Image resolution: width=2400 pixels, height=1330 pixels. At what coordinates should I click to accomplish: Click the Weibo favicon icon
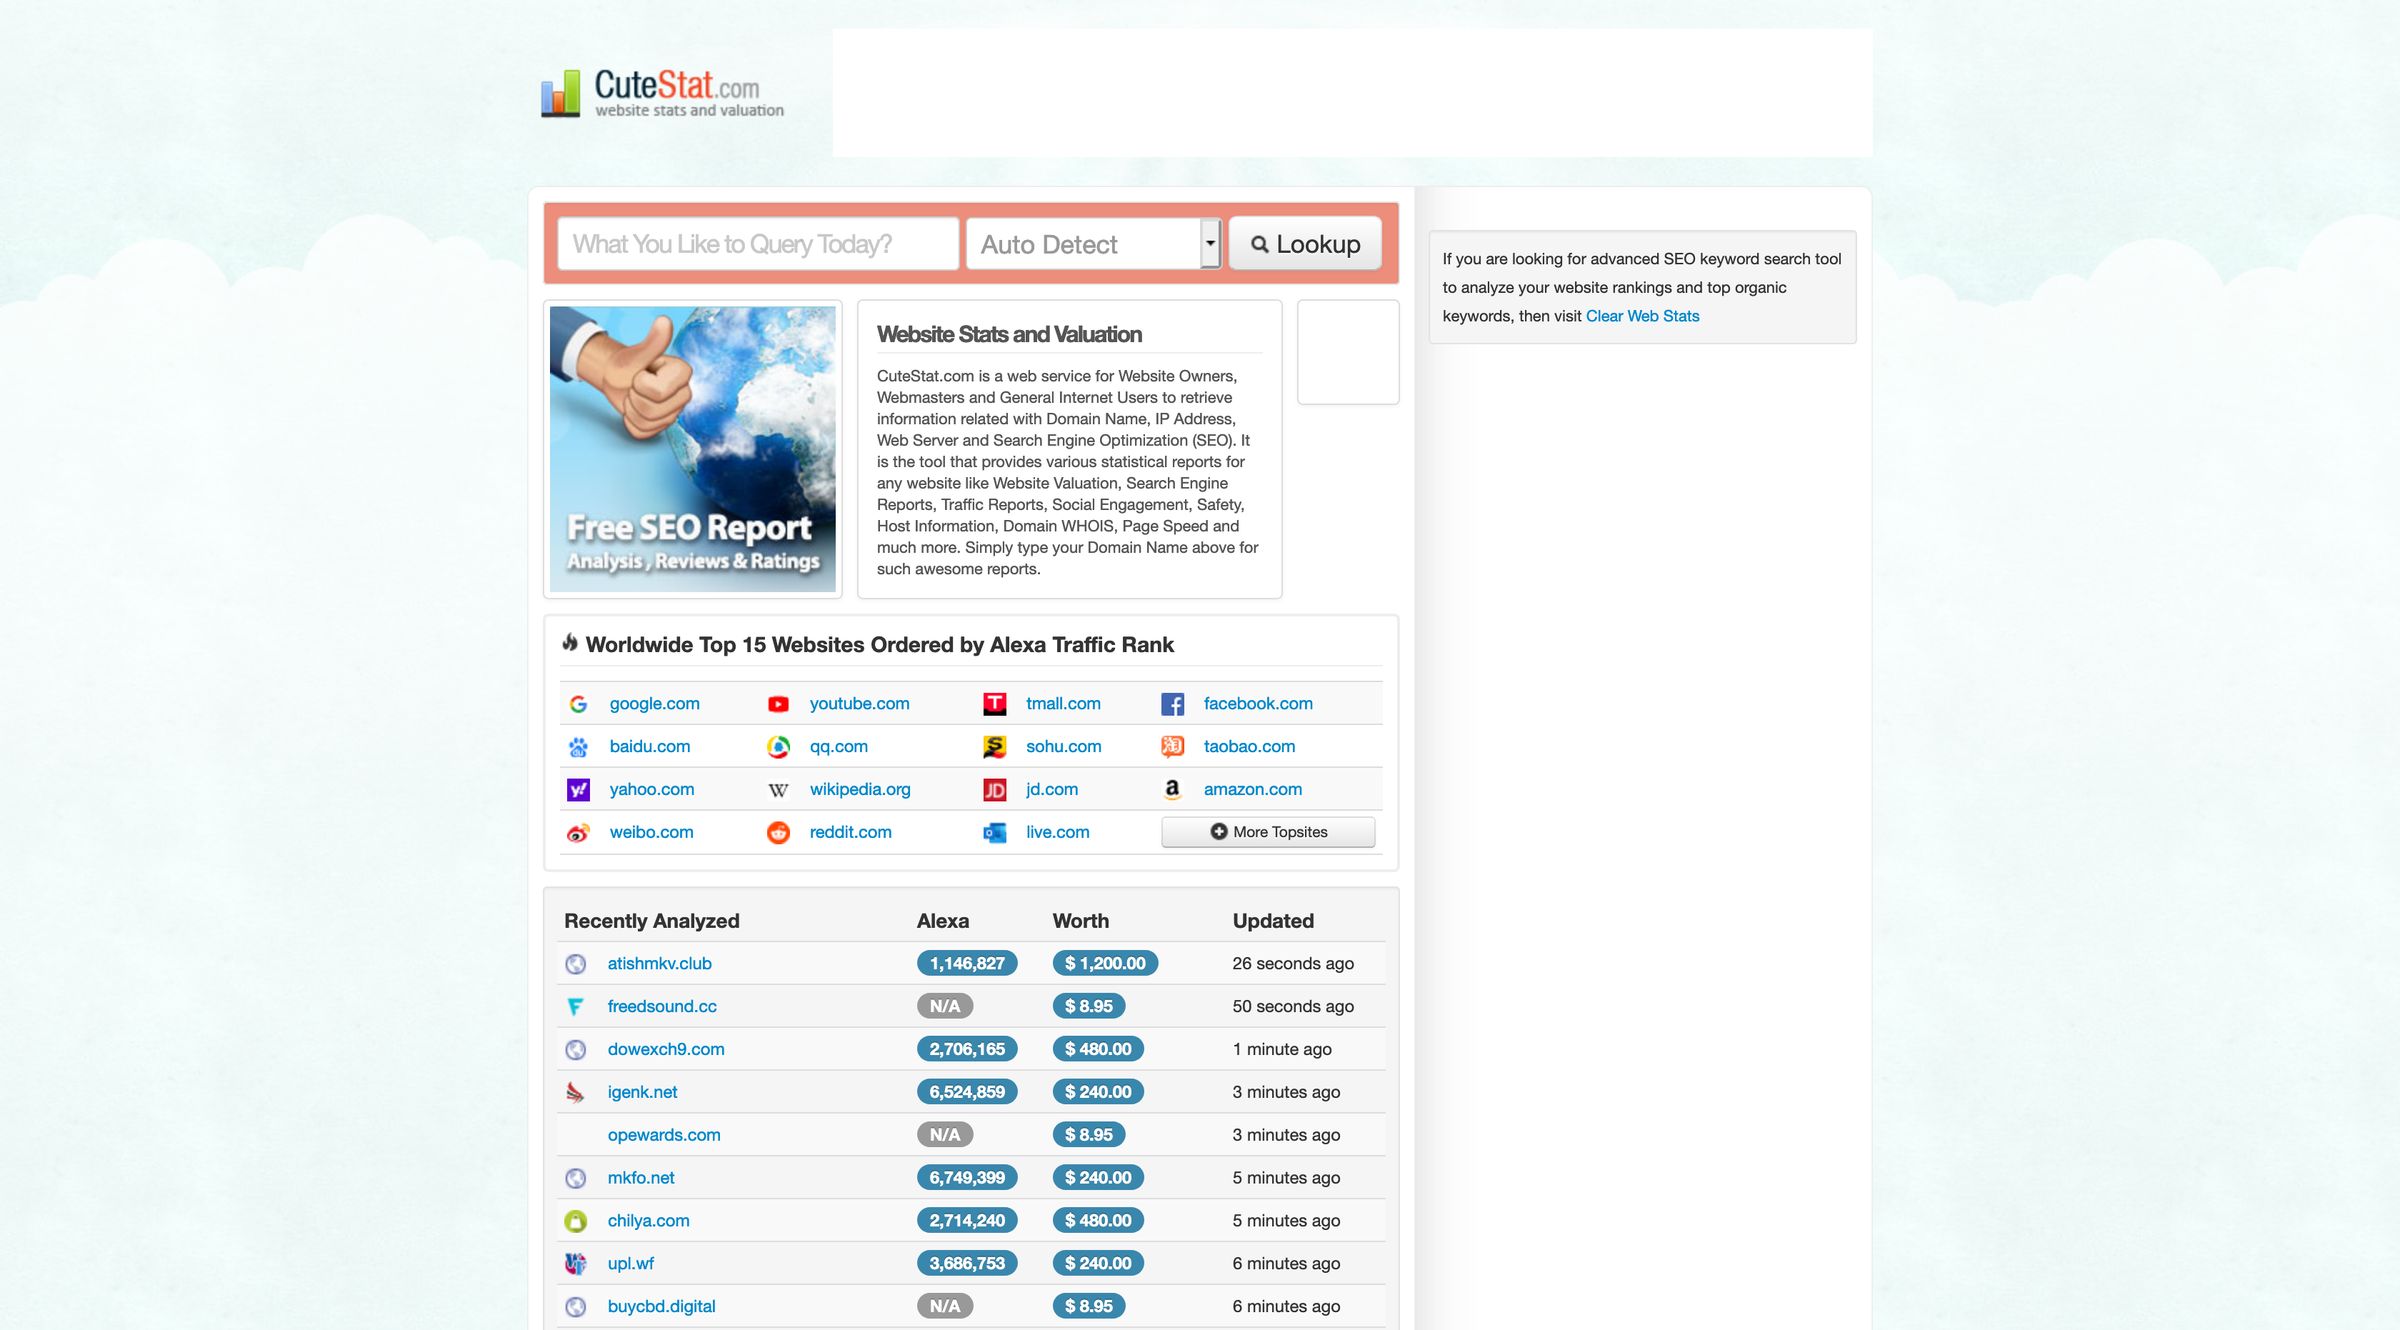(578, 831)
